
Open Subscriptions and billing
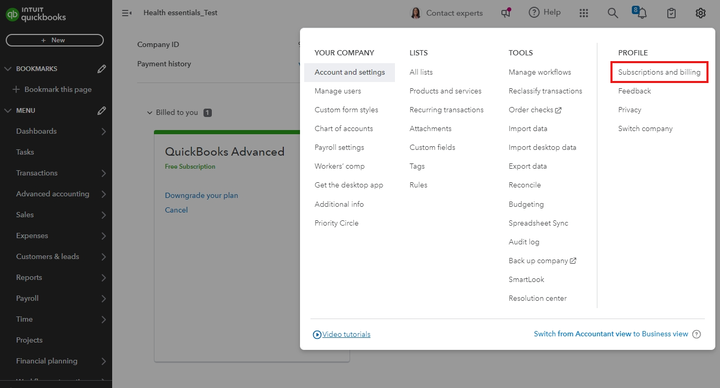pyautogui.click(x=659, y=72)
